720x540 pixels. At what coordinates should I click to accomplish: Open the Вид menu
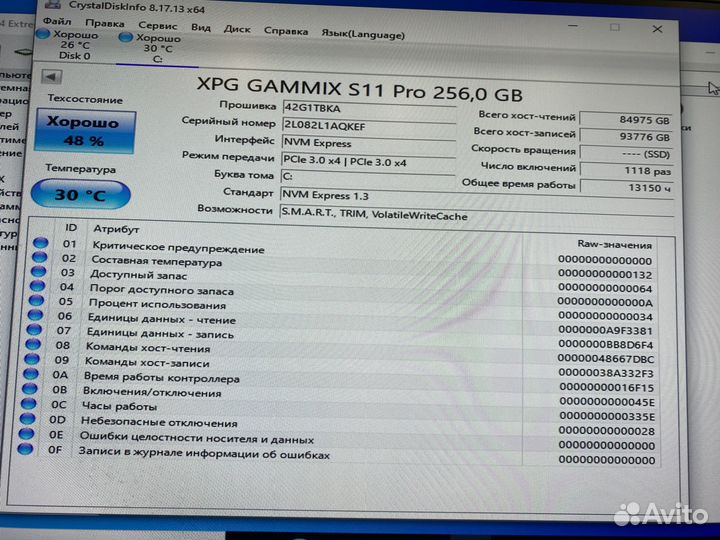point(201,28)
